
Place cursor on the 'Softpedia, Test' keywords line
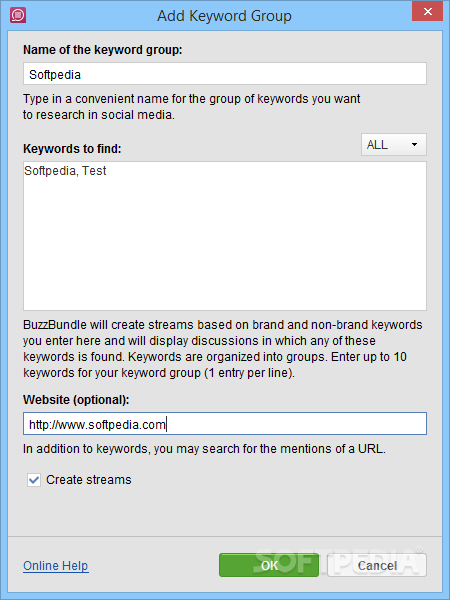(65, 171)
